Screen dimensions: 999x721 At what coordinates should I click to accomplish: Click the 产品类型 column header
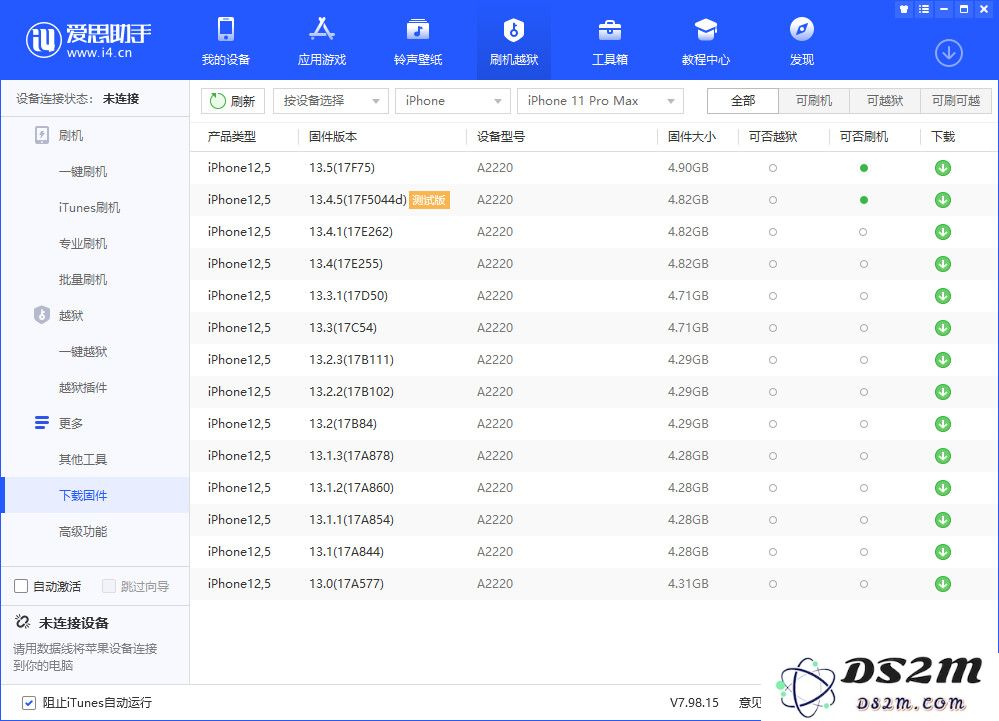click(x=232, y=136)
